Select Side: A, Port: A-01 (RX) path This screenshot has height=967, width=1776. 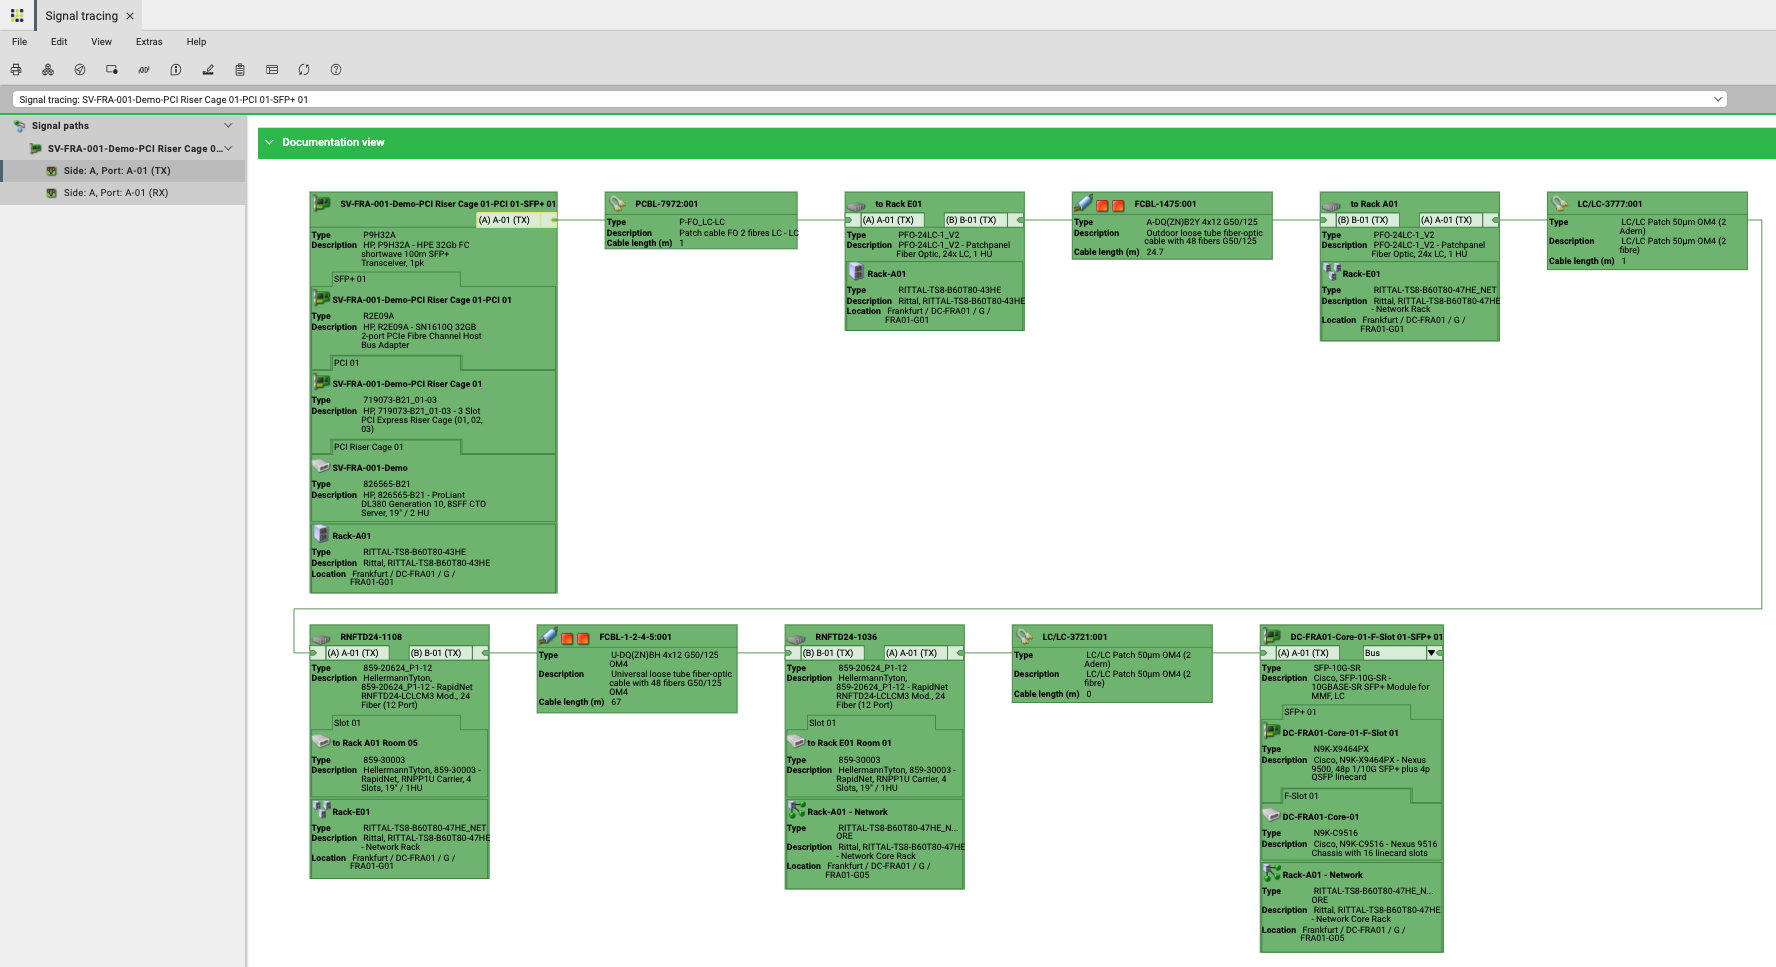pyautogui.click(x=116, y=193)
